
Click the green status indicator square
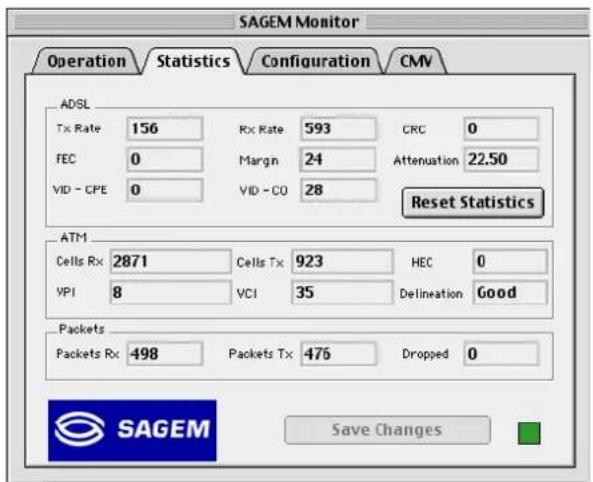click(x=529, y=434)
